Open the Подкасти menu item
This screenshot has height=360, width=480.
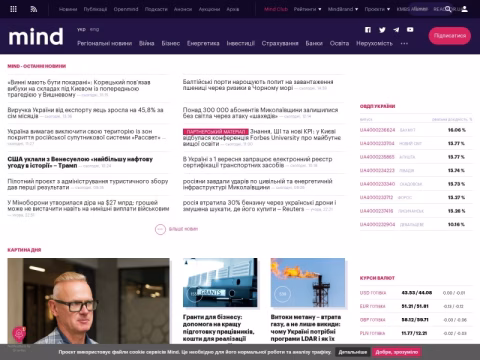156,9
